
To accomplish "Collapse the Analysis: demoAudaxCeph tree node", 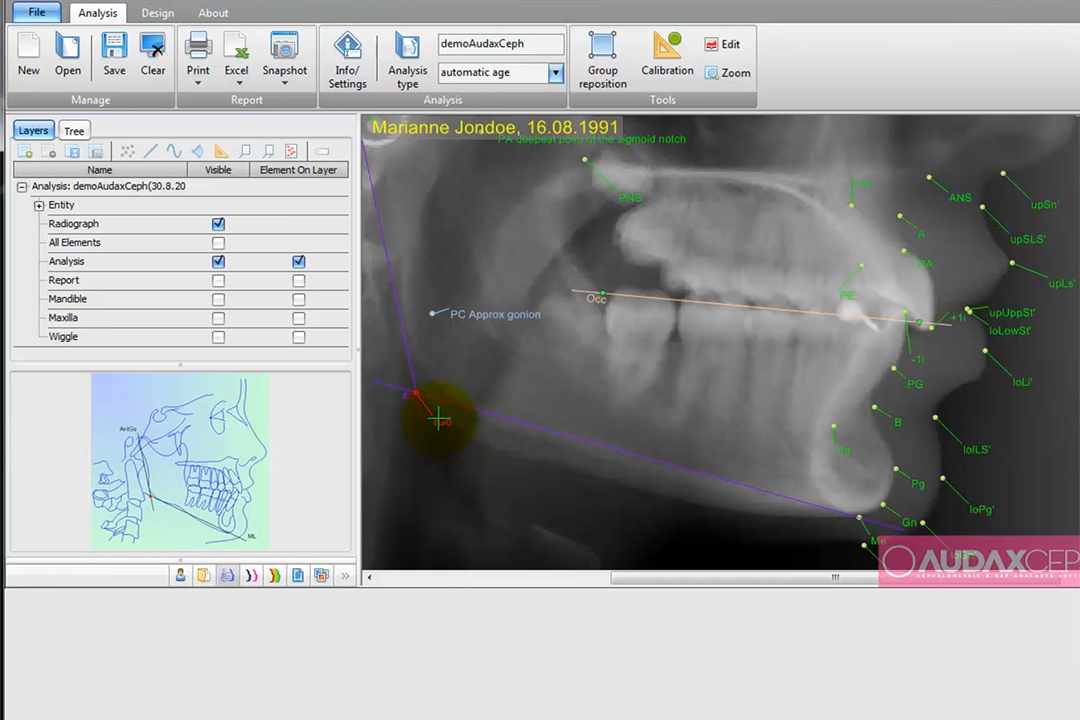I will click(22, 187).
